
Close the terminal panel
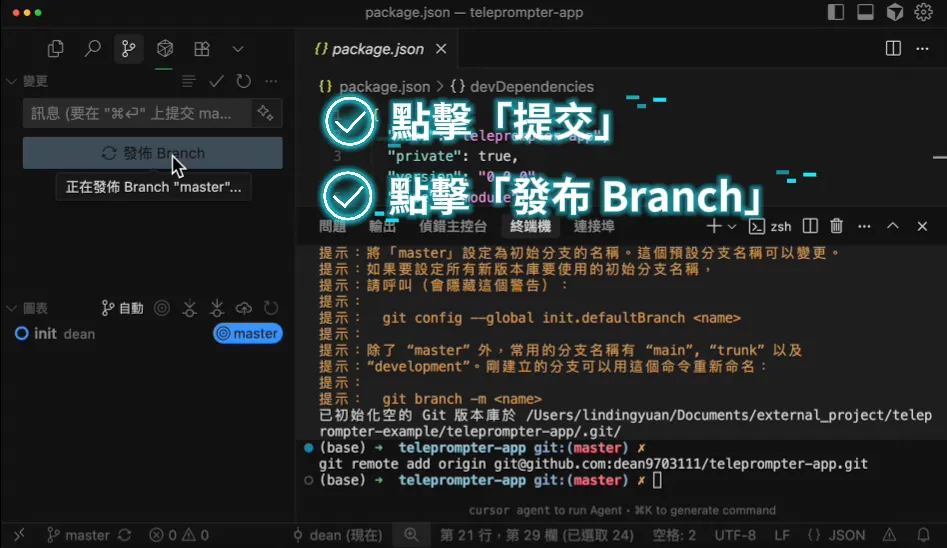(x=922, y=226)
